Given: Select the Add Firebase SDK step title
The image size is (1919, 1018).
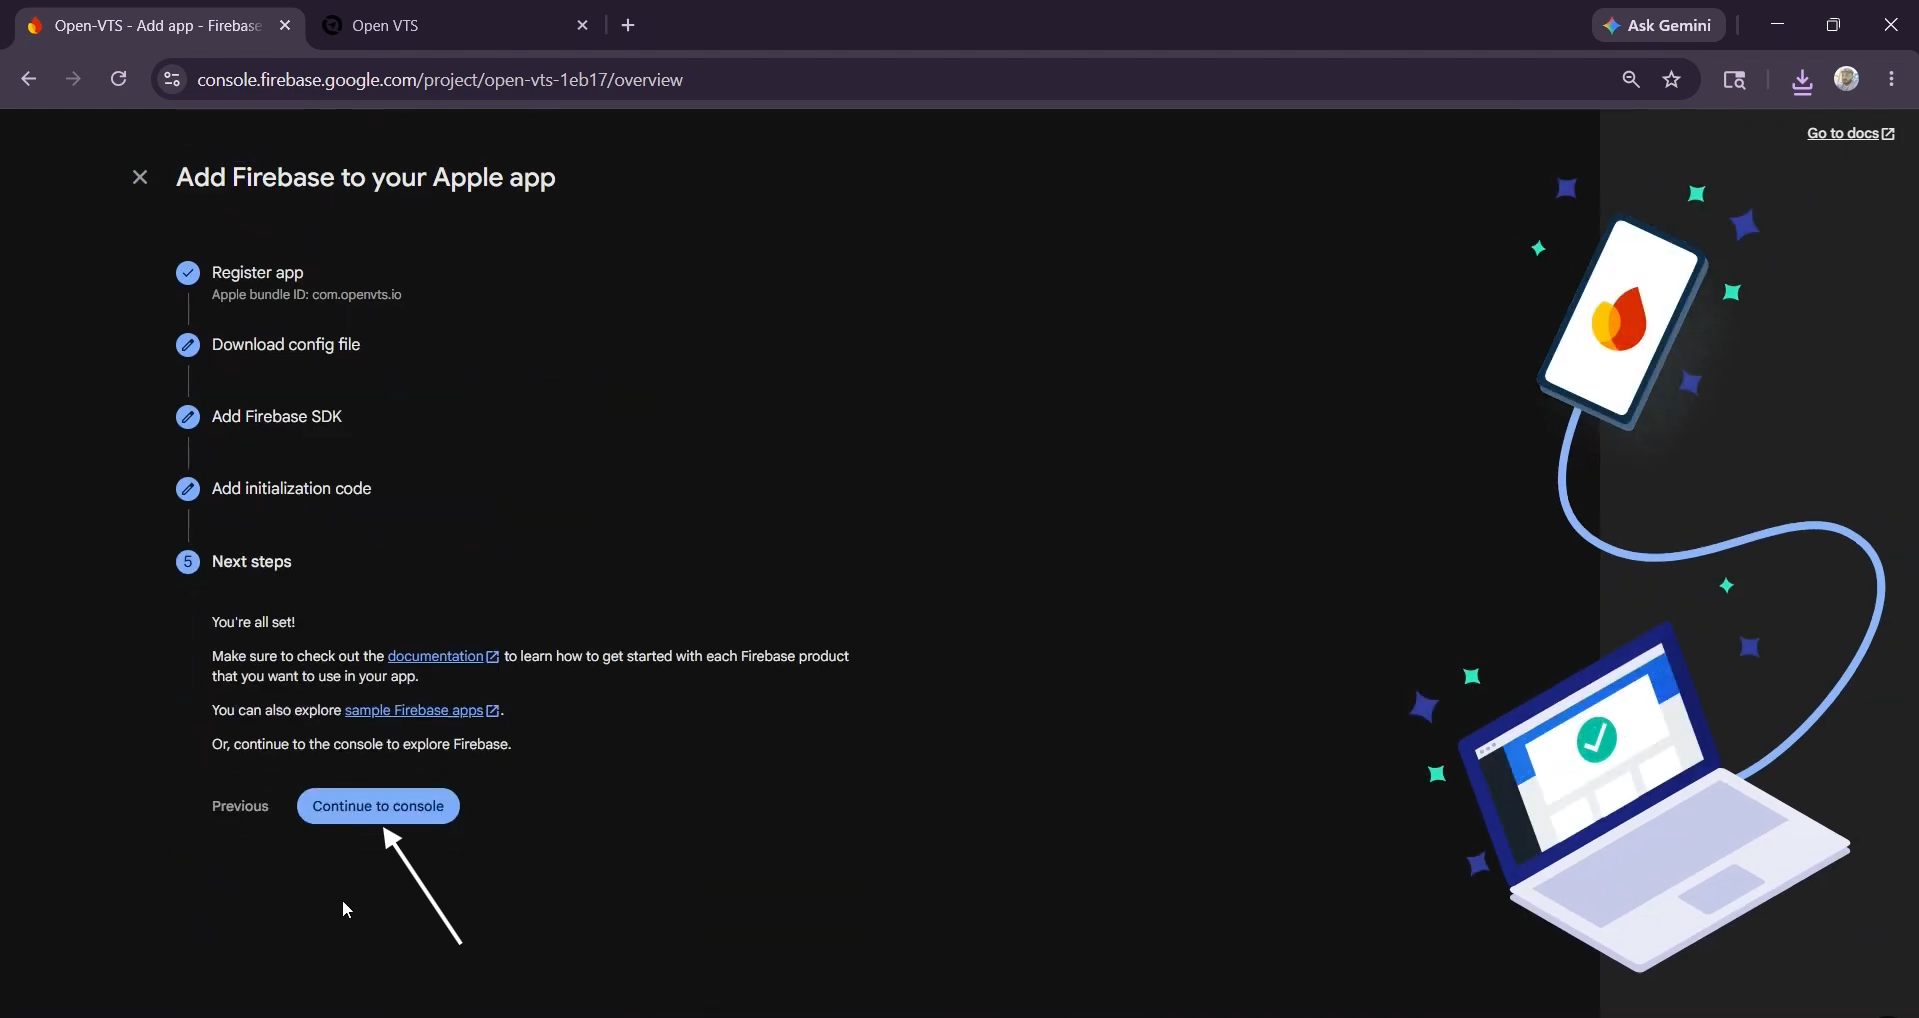Looking at the screenshot, I should tap(277, 416).
